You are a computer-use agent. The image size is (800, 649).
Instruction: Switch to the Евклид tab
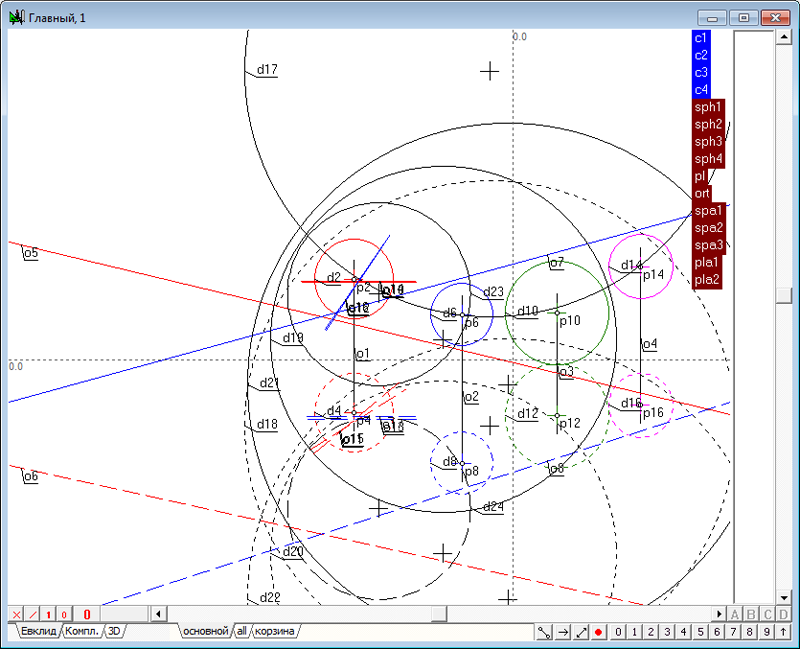pos(38,632)
